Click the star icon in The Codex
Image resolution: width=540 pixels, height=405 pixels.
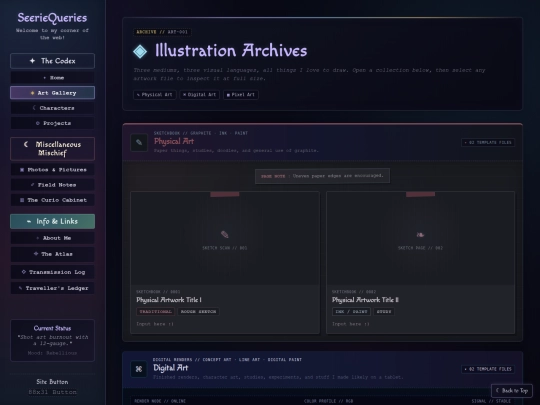(32, 61)
